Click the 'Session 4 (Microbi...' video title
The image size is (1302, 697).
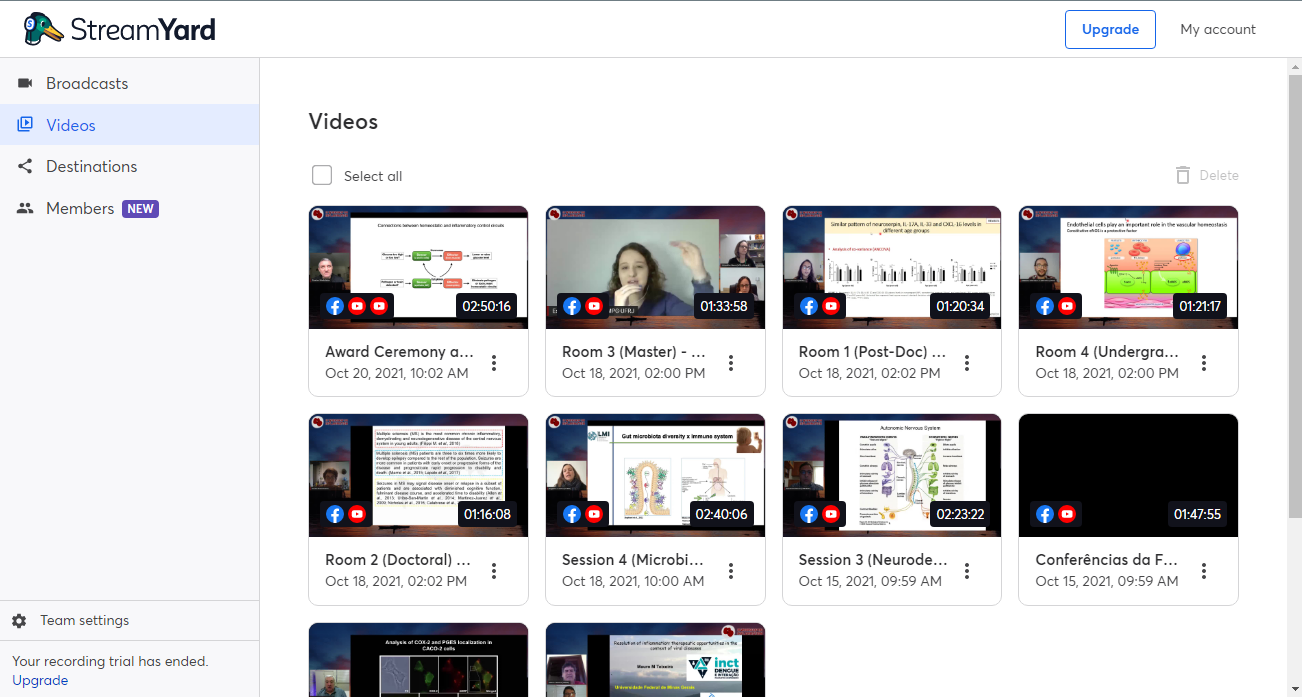click(633, 560)
